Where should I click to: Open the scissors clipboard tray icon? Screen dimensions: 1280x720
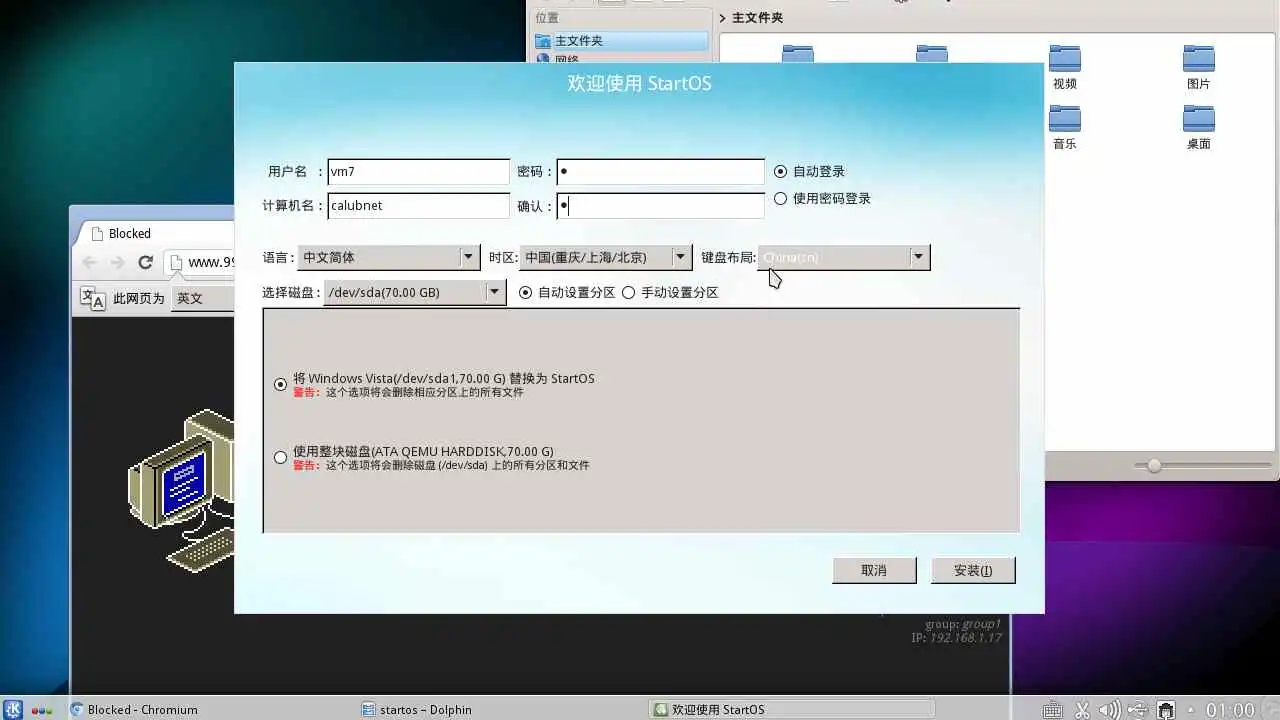(x=1082, y=710)
